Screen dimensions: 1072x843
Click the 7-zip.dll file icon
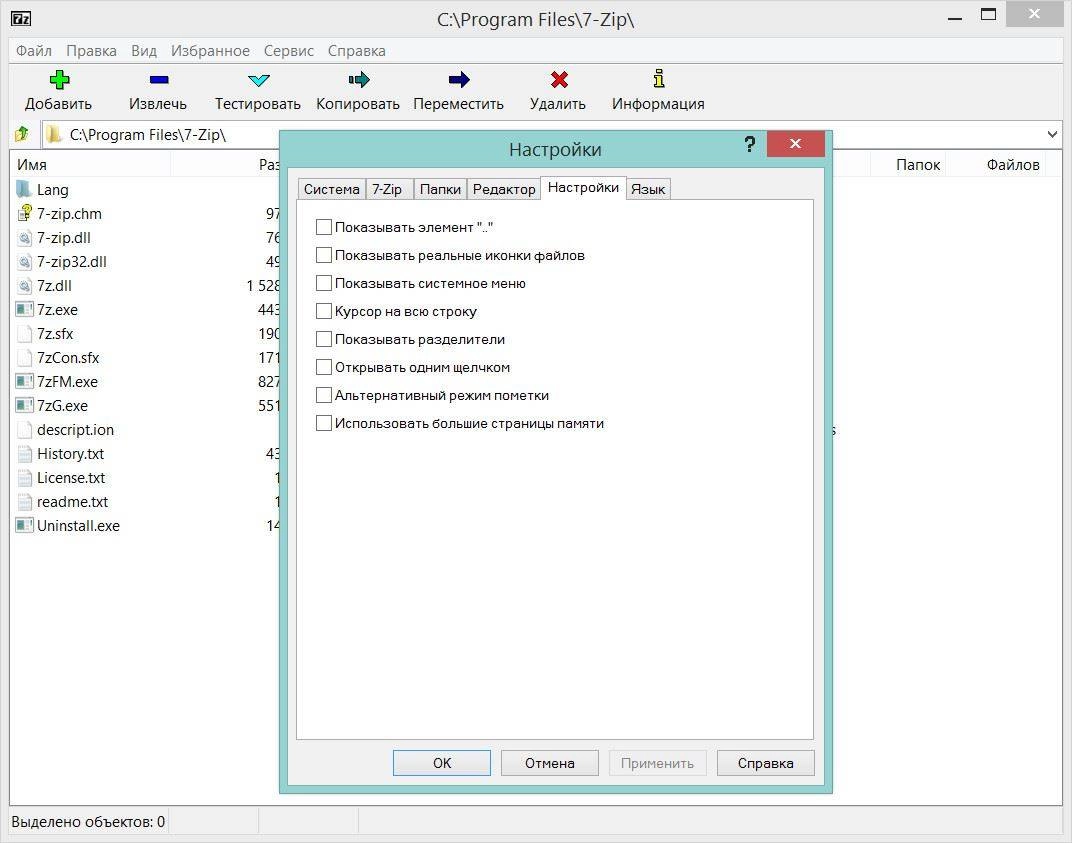[24, 237]
